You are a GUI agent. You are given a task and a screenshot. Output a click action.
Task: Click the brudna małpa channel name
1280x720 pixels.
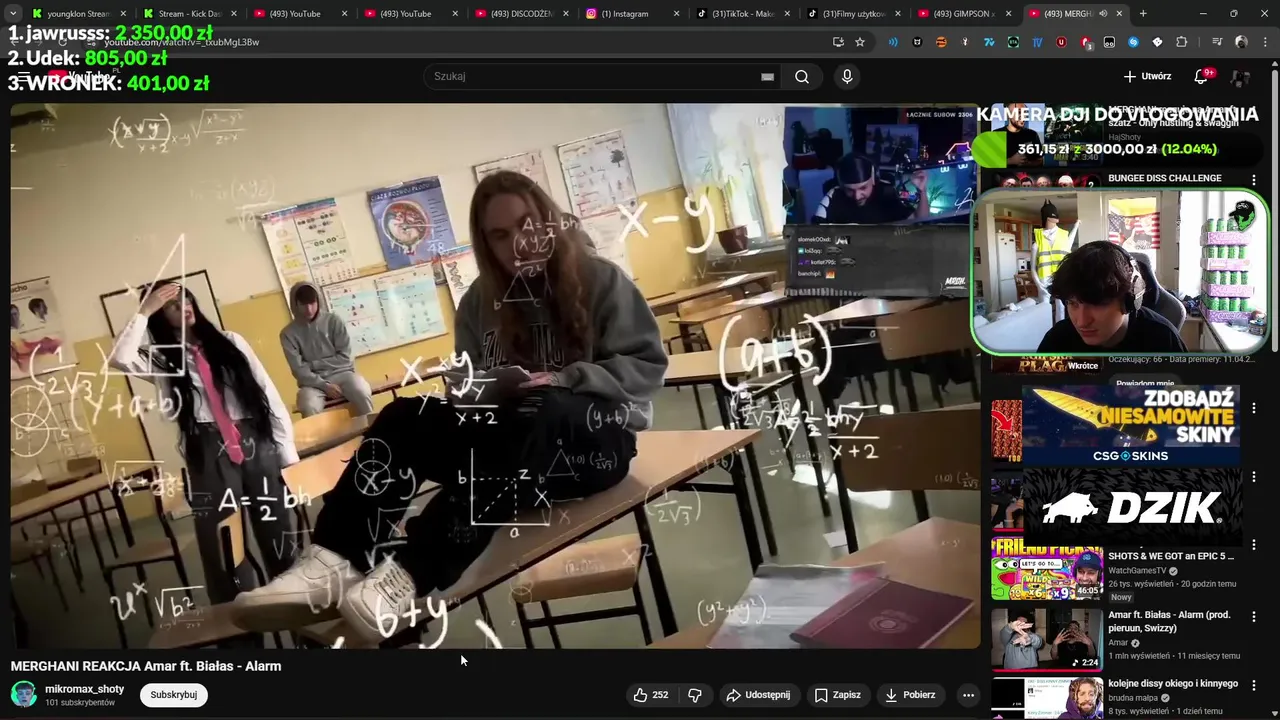pyautogui.click(x=1133, y=698)
